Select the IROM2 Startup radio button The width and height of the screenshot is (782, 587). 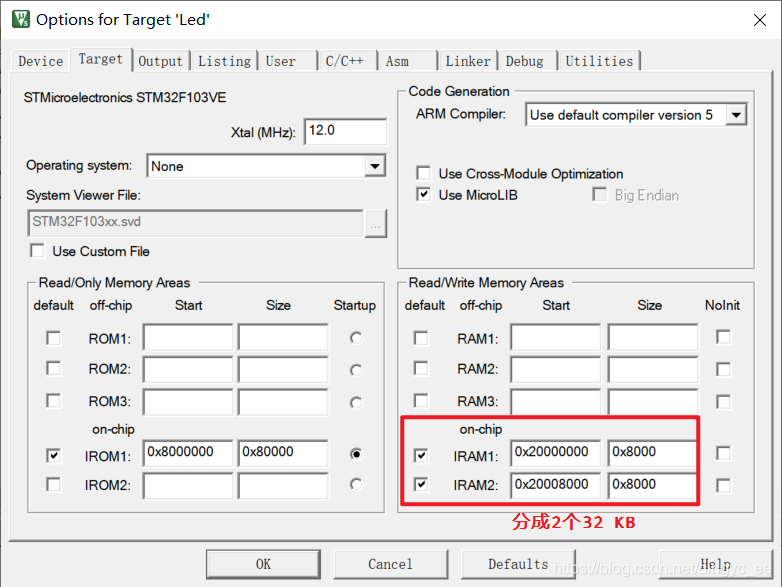point(356,484)
